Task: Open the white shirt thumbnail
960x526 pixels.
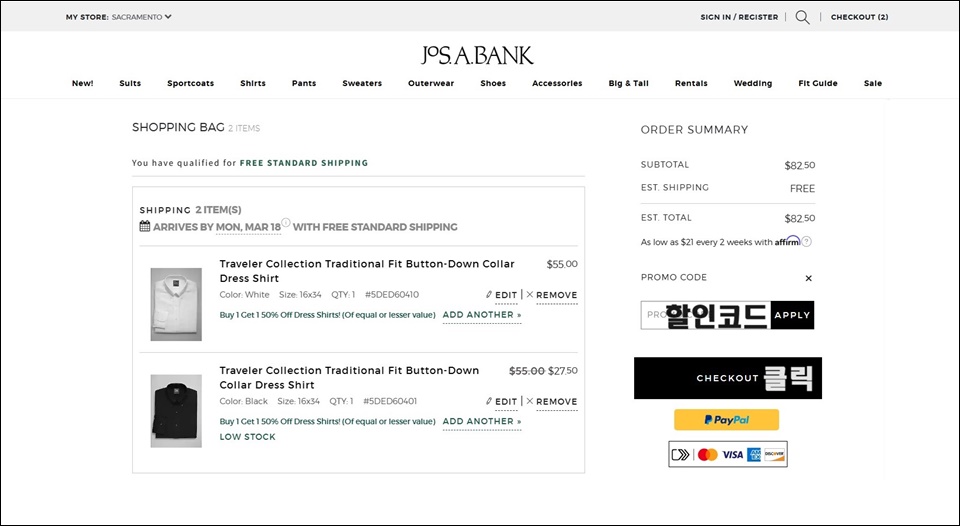Action: (x=176, y=304)
